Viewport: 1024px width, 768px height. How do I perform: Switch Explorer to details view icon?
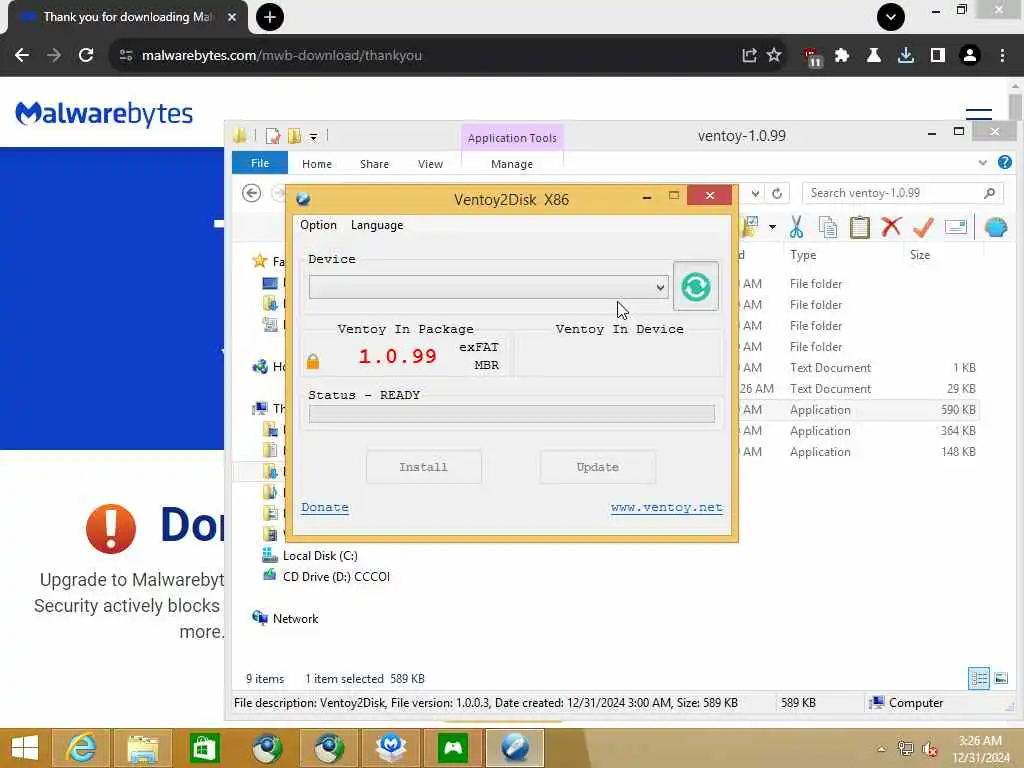click(979, 679)
